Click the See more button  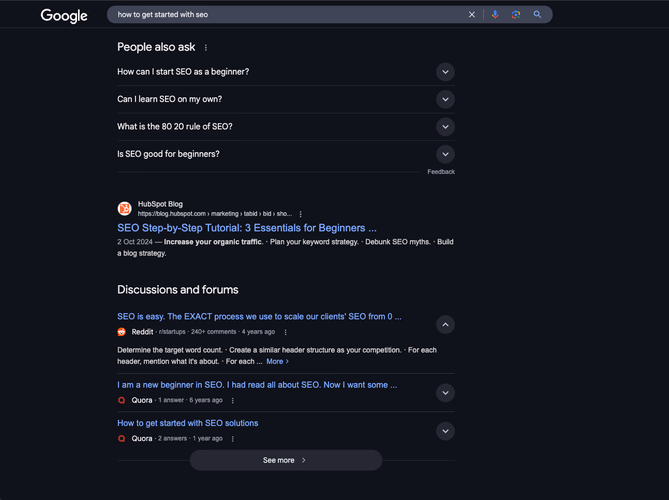(x=285, y=460)
